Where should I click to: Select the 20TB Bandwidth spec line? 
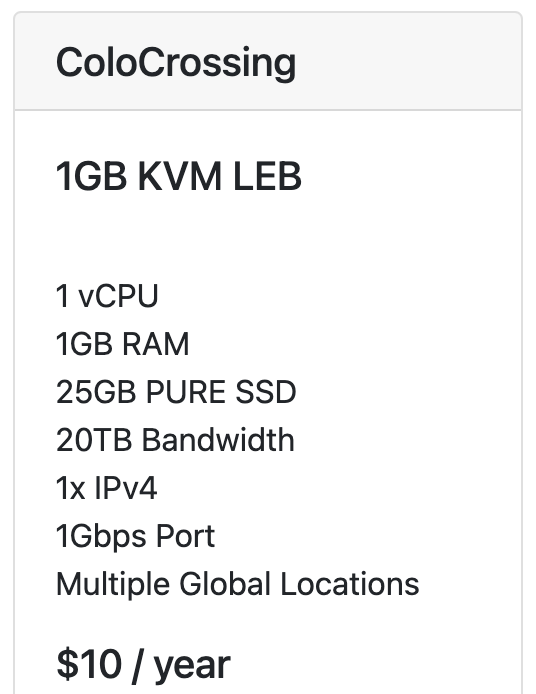click(x=175, y=440)
